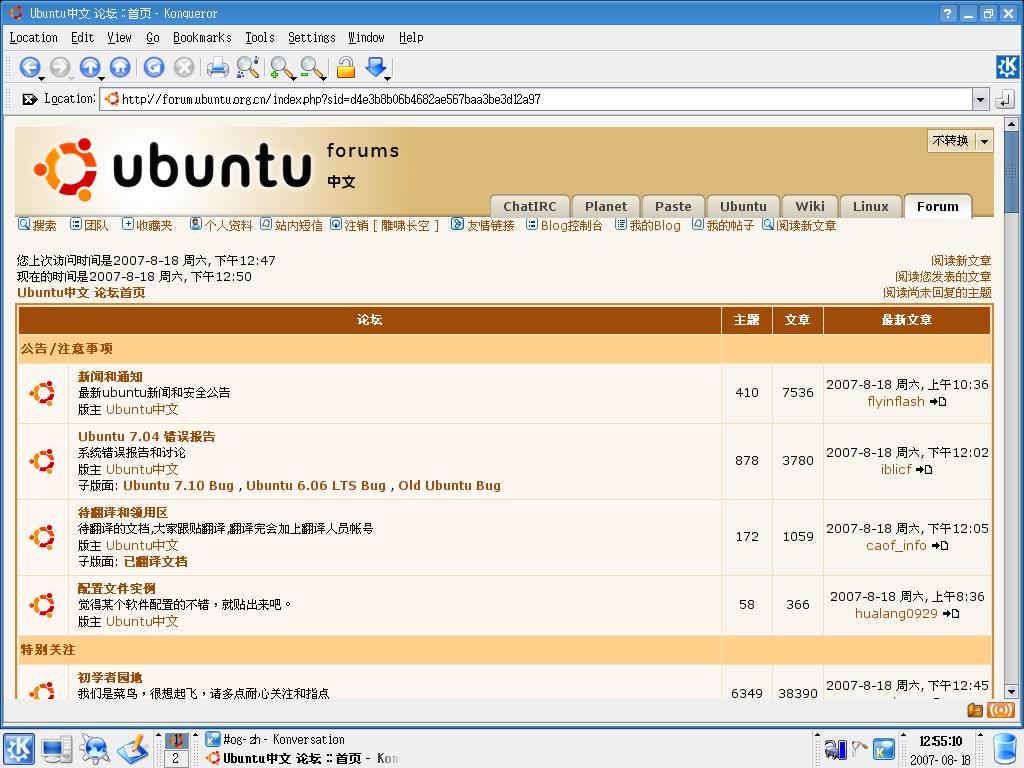Open latest post icon beside iblicf

(x=924, y=470)
